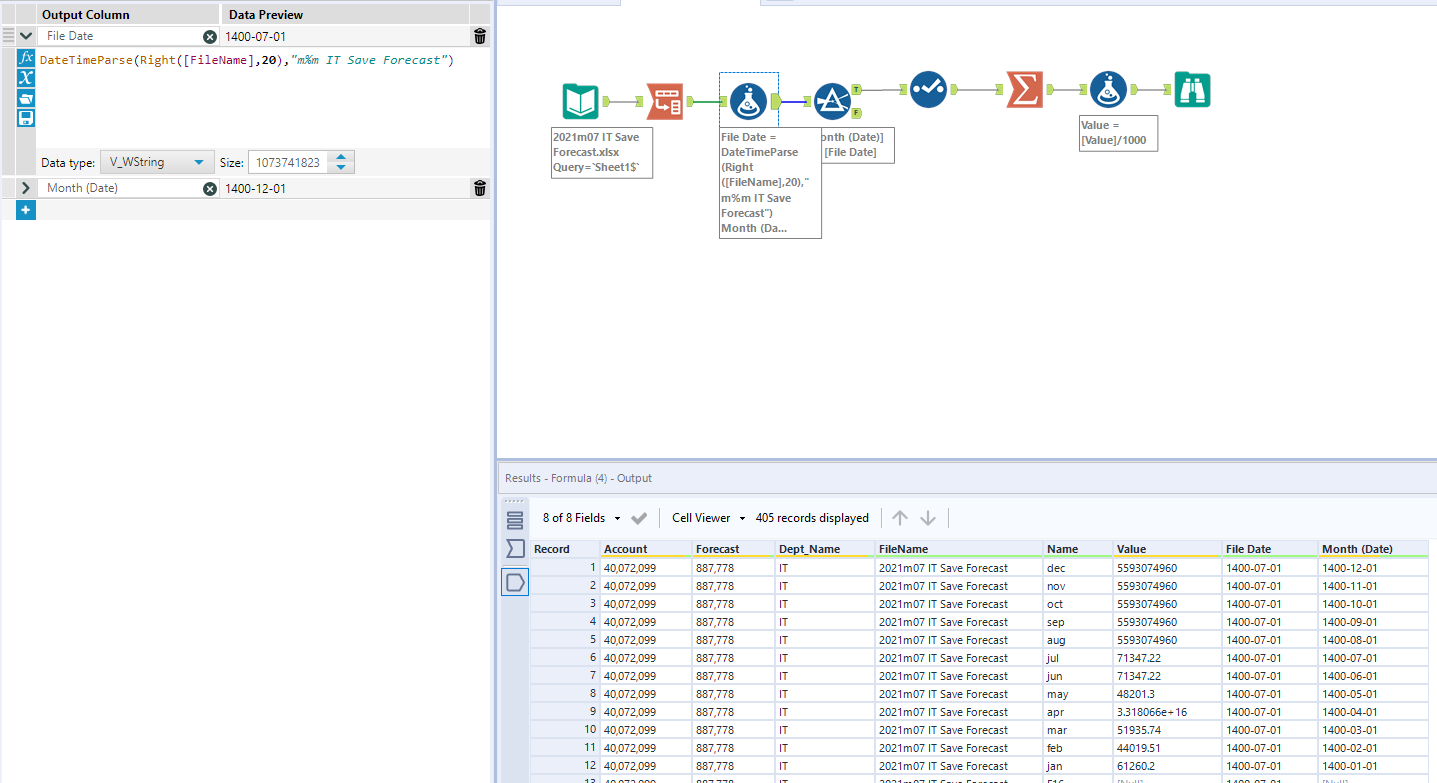Image resolution: width=1437 pixels, height=783 pixels.
Task: Click the Transpose tool node
Action: click(665, 101)
